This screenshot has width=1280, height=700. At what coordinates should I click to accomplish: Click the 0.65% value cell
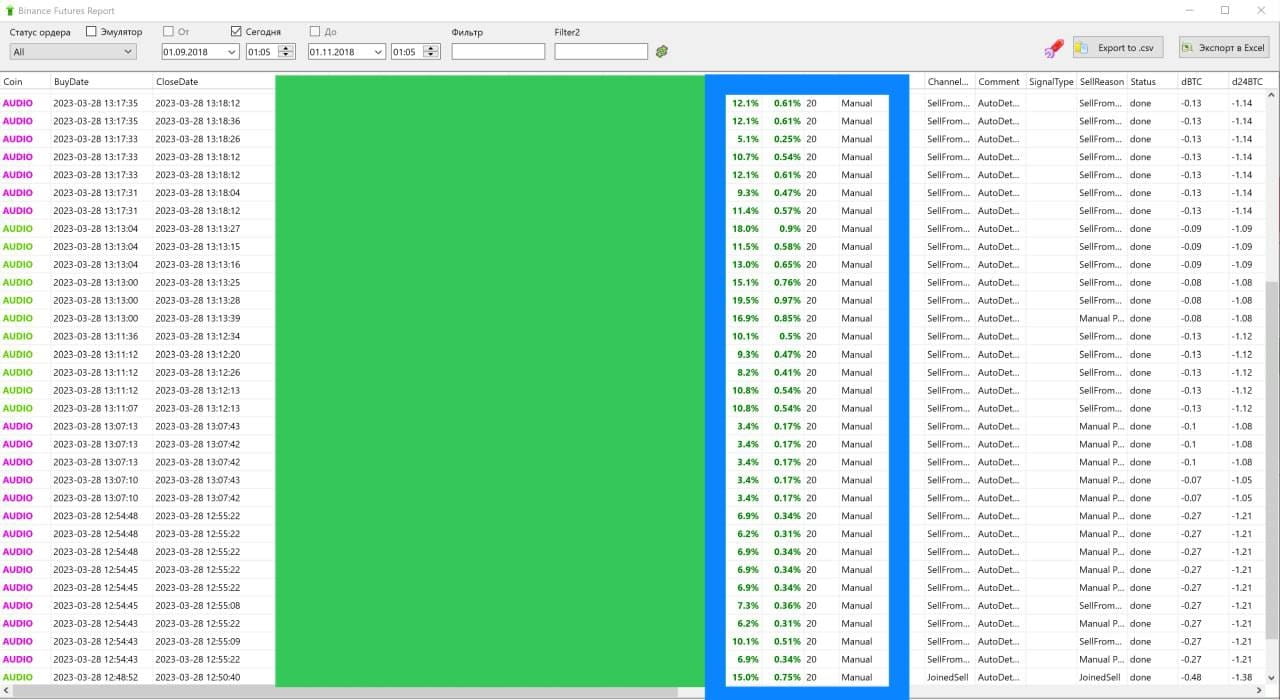[787, 265]
